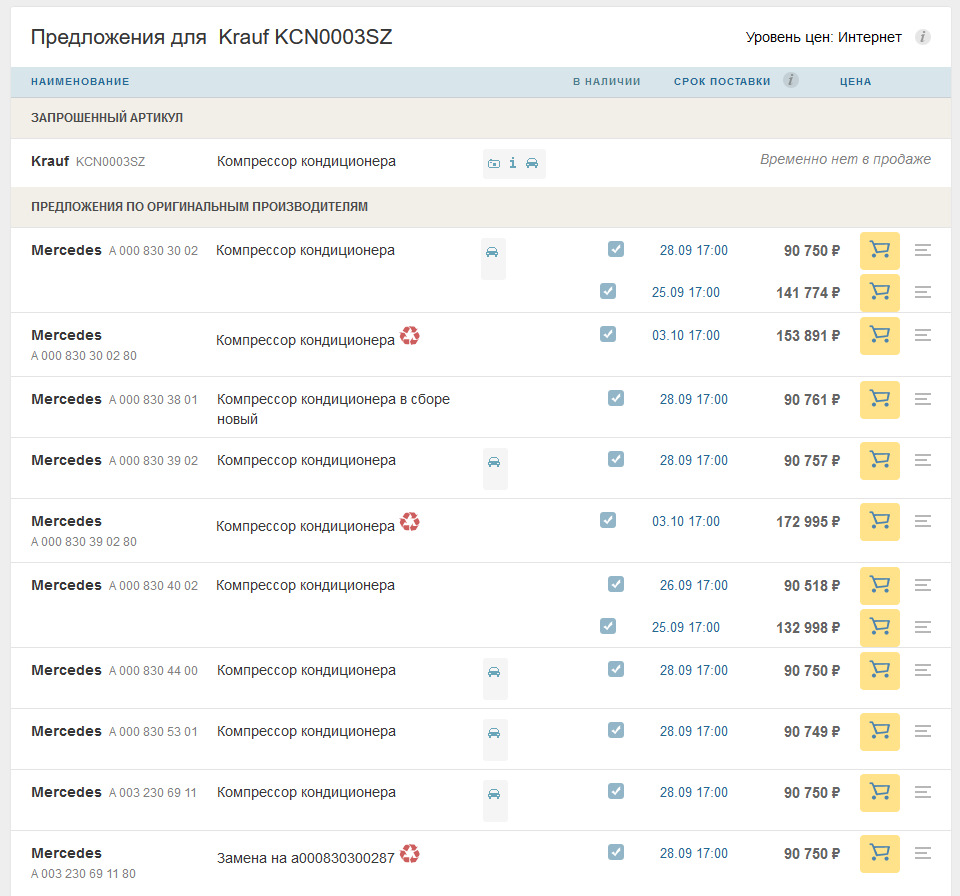Sort by Наименование column header
The image size is (960, 896).
(x=80, y=81)
